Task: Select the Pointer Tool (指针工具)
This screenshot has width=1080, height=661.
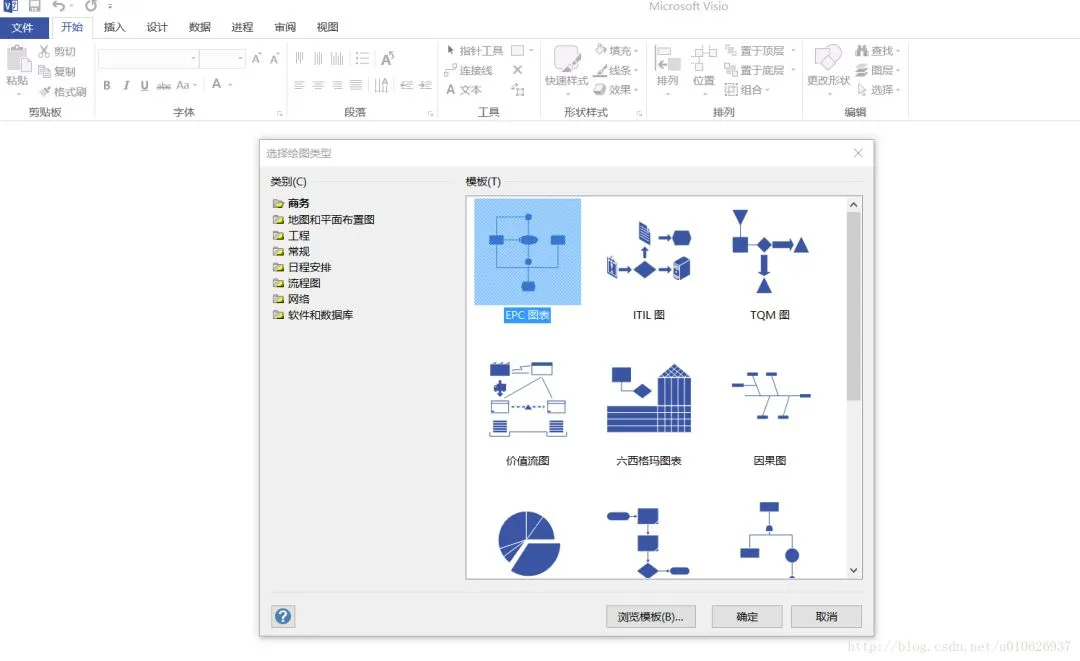Action: tap(475, 51)
